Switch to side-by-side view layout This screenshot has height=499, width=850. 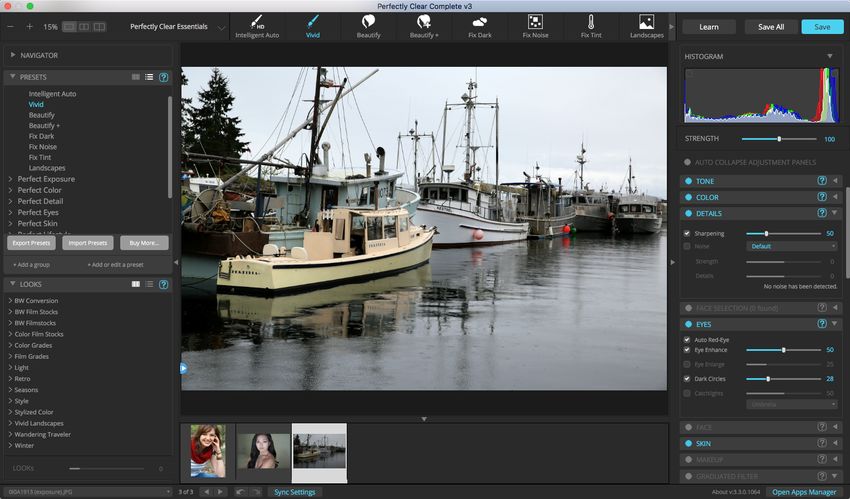coord(84,27)
